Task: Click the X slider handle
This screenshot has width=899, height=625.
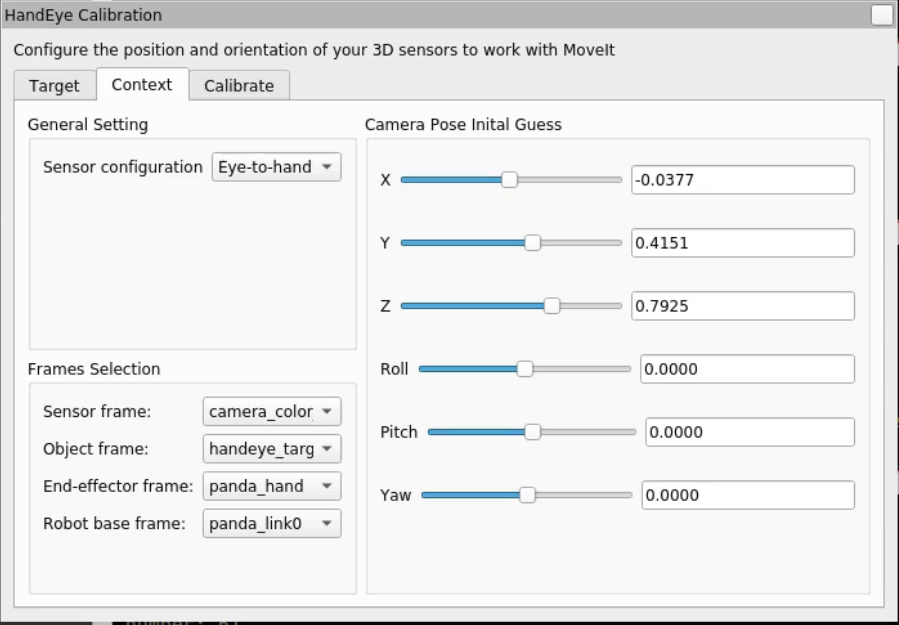Action: pos(509,180)
